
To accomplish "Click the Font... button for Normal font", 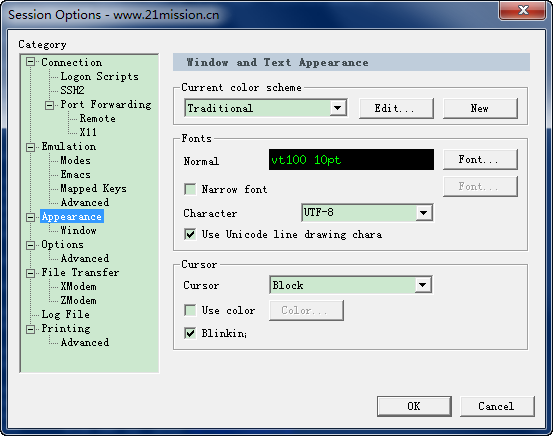I will pyautogui.click(x=480, y=159).
